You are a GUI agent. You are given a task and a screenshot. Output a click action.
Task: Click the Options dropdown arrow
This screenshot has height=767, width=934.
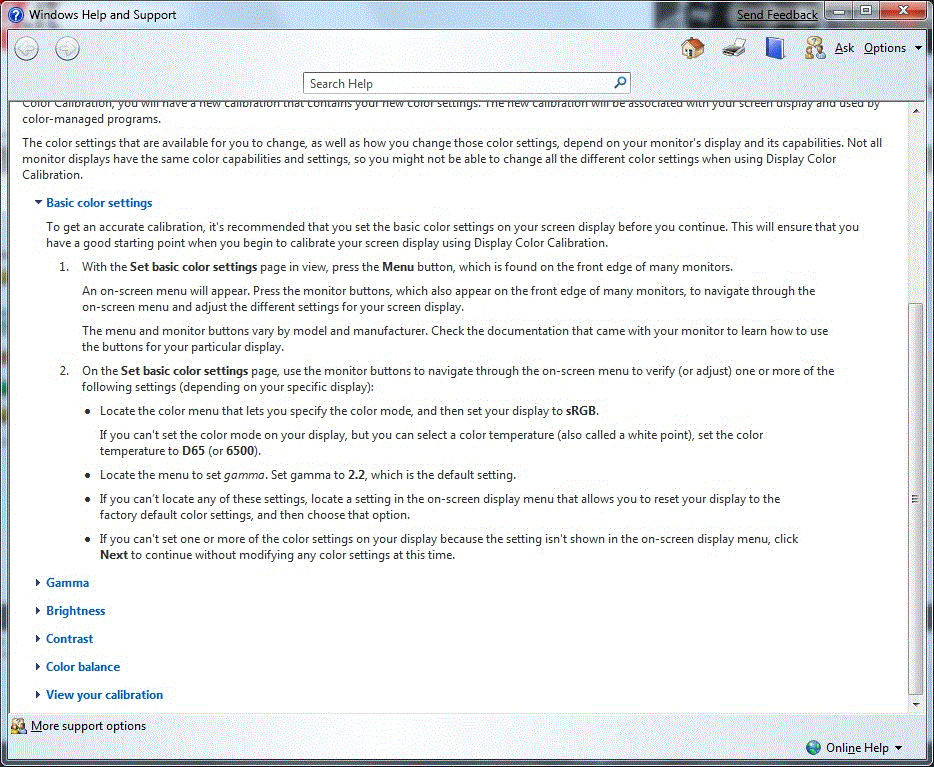[x=918, y=48]
